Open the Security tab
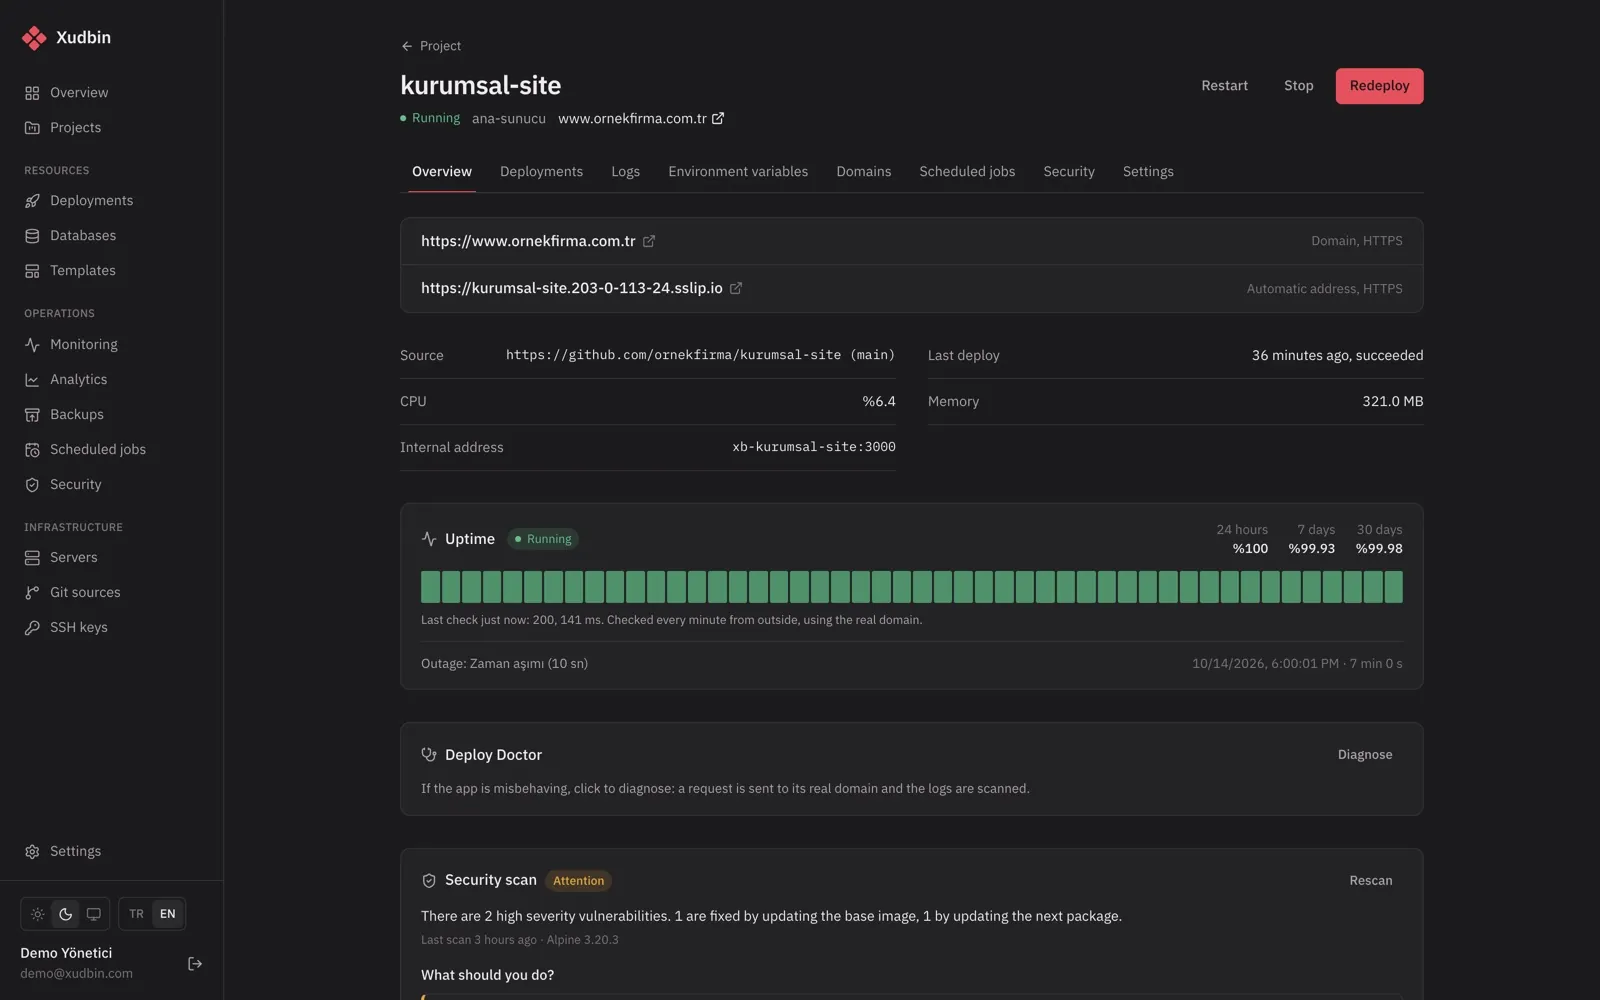Image resolution: width=1600 pixels, height=1000 pixels. pos(1069,172)
